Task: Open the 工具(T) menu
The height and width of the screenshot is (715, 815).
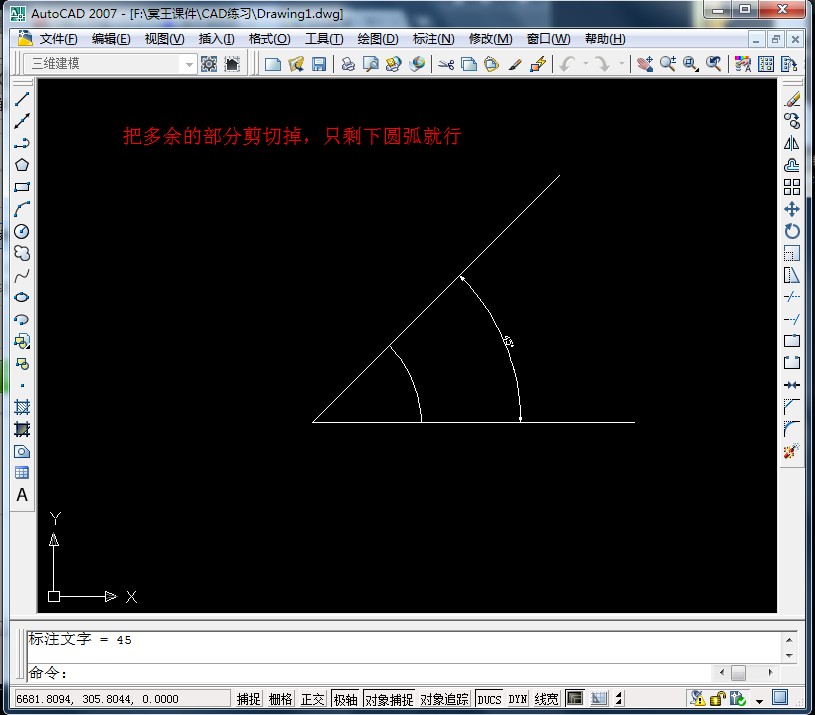Action: 324,39
